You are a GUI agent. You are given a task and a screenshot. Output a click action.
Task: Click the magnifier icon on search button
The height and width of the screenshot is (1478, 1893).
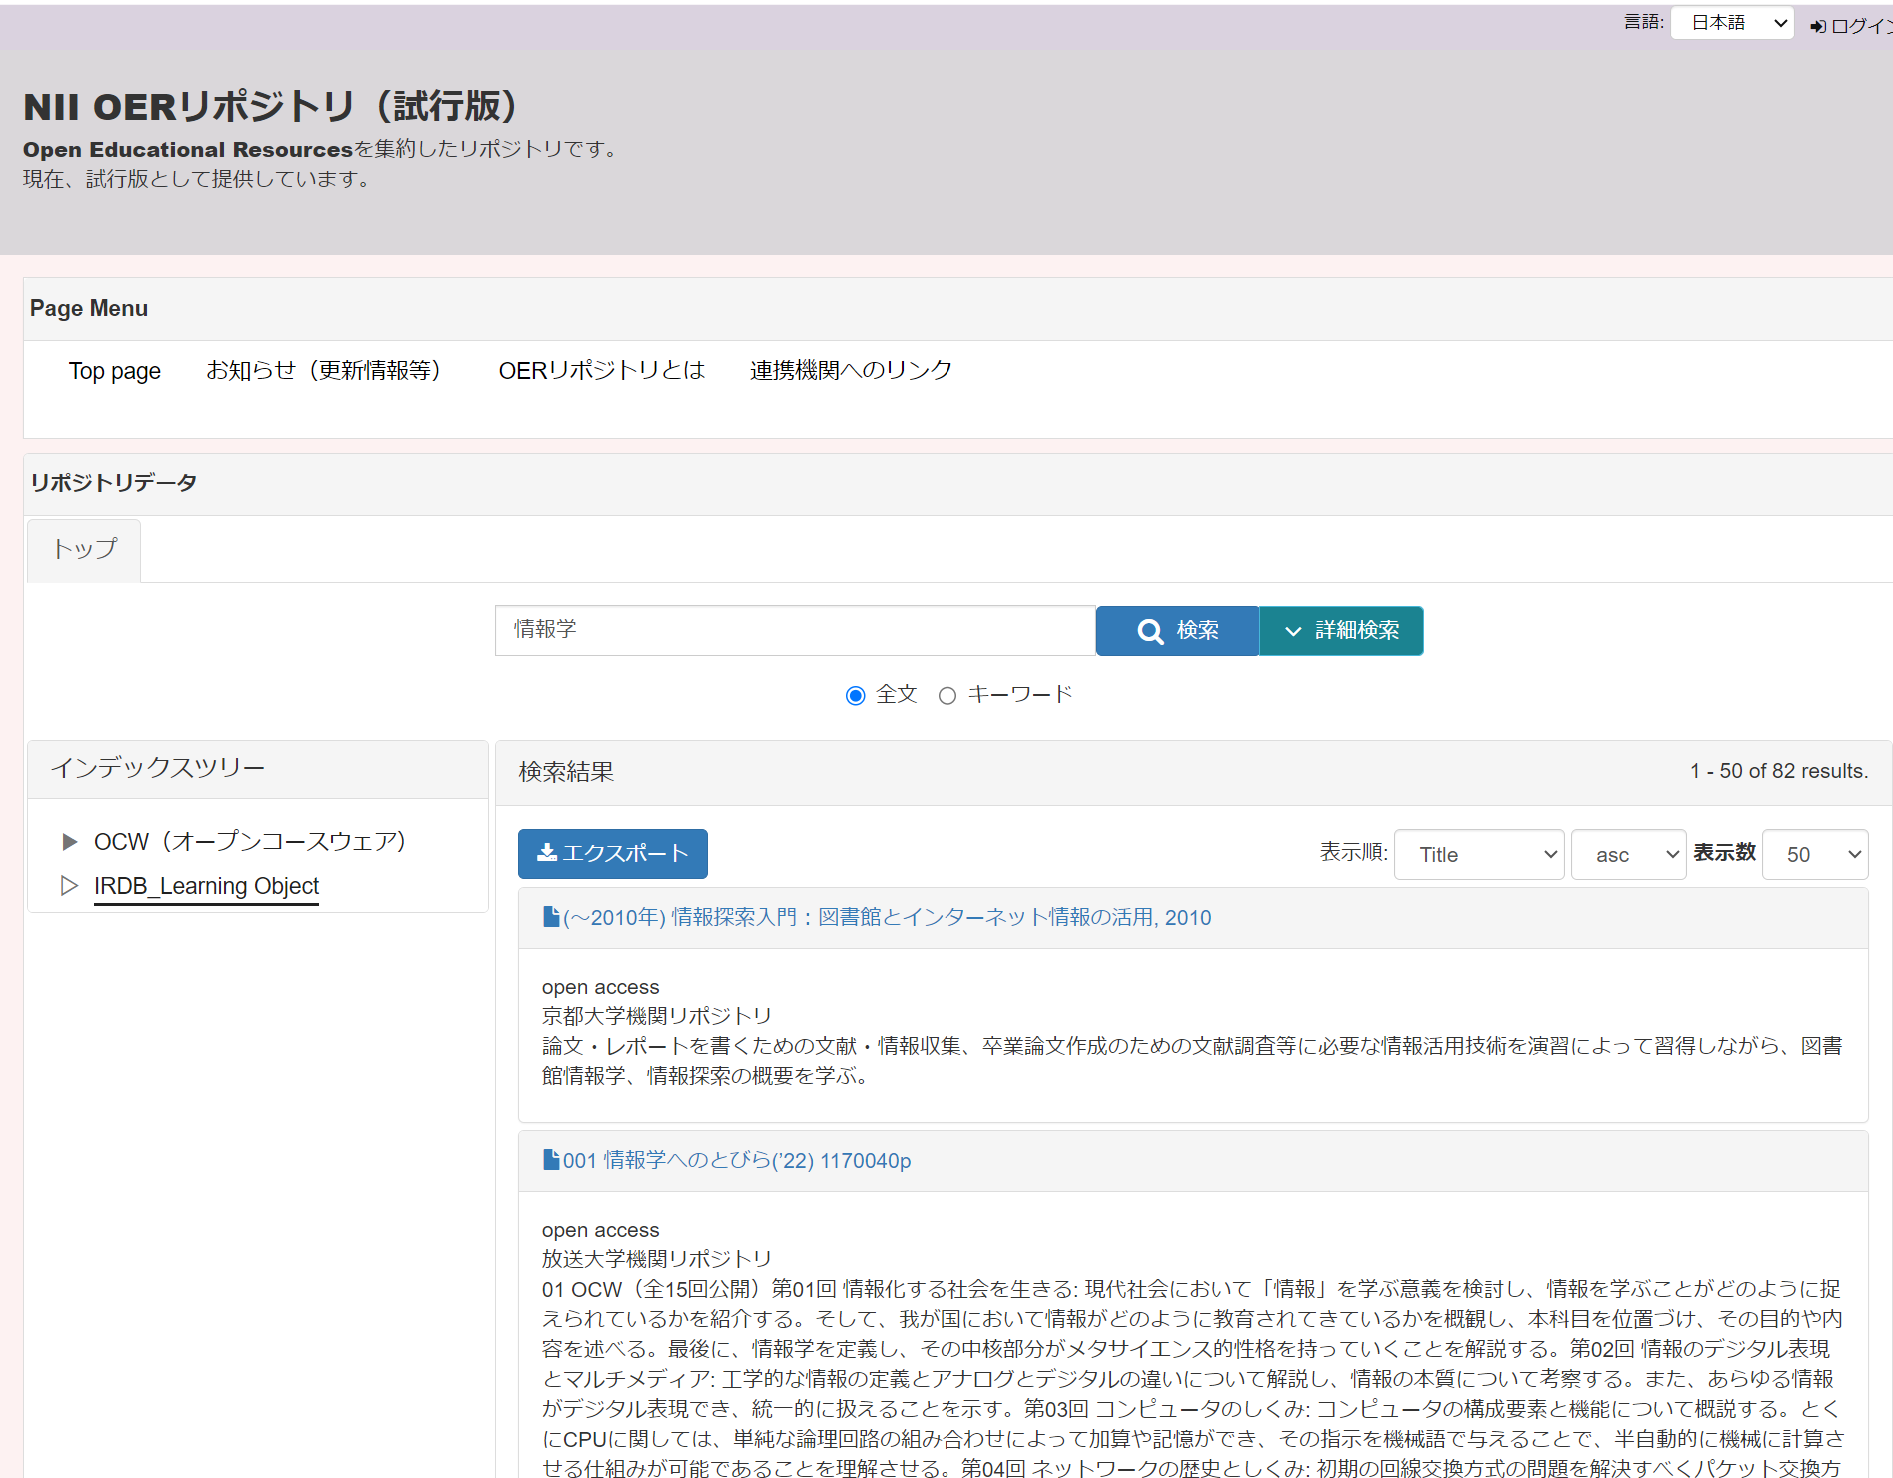[x=1150, y=631]
